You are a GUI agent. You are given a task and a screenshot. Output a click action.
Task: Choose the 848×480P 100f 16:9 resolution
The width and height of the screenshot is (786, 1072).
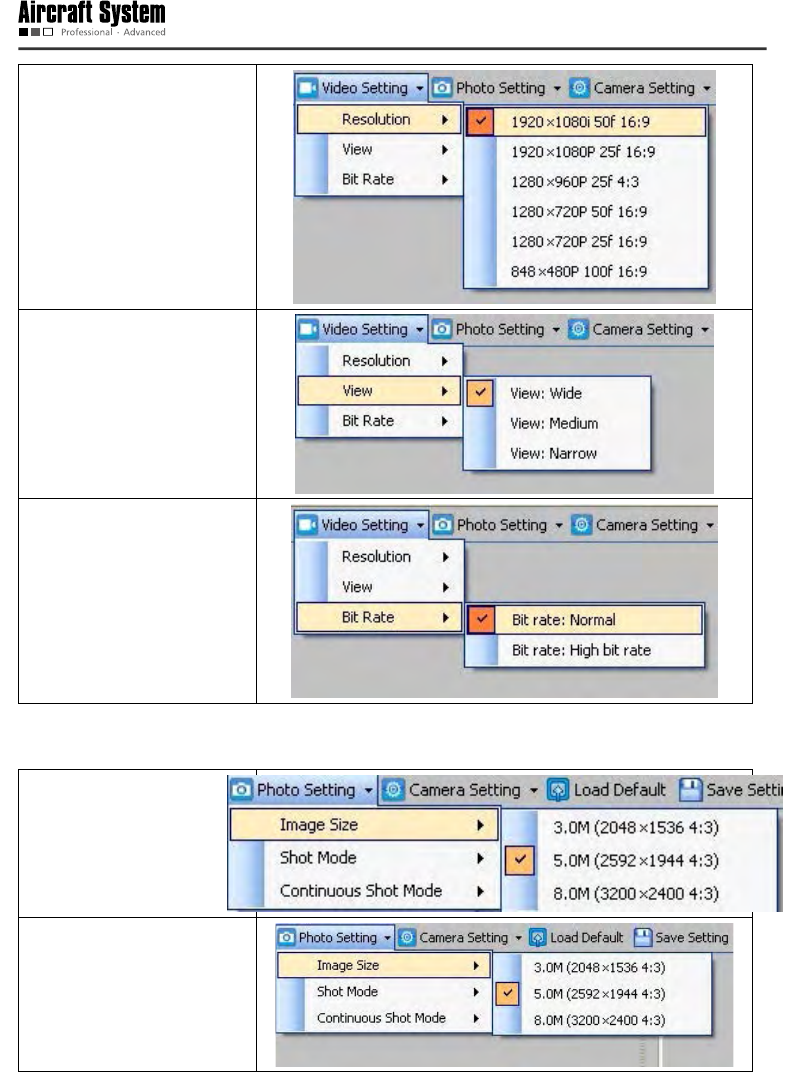click(579, 271)
